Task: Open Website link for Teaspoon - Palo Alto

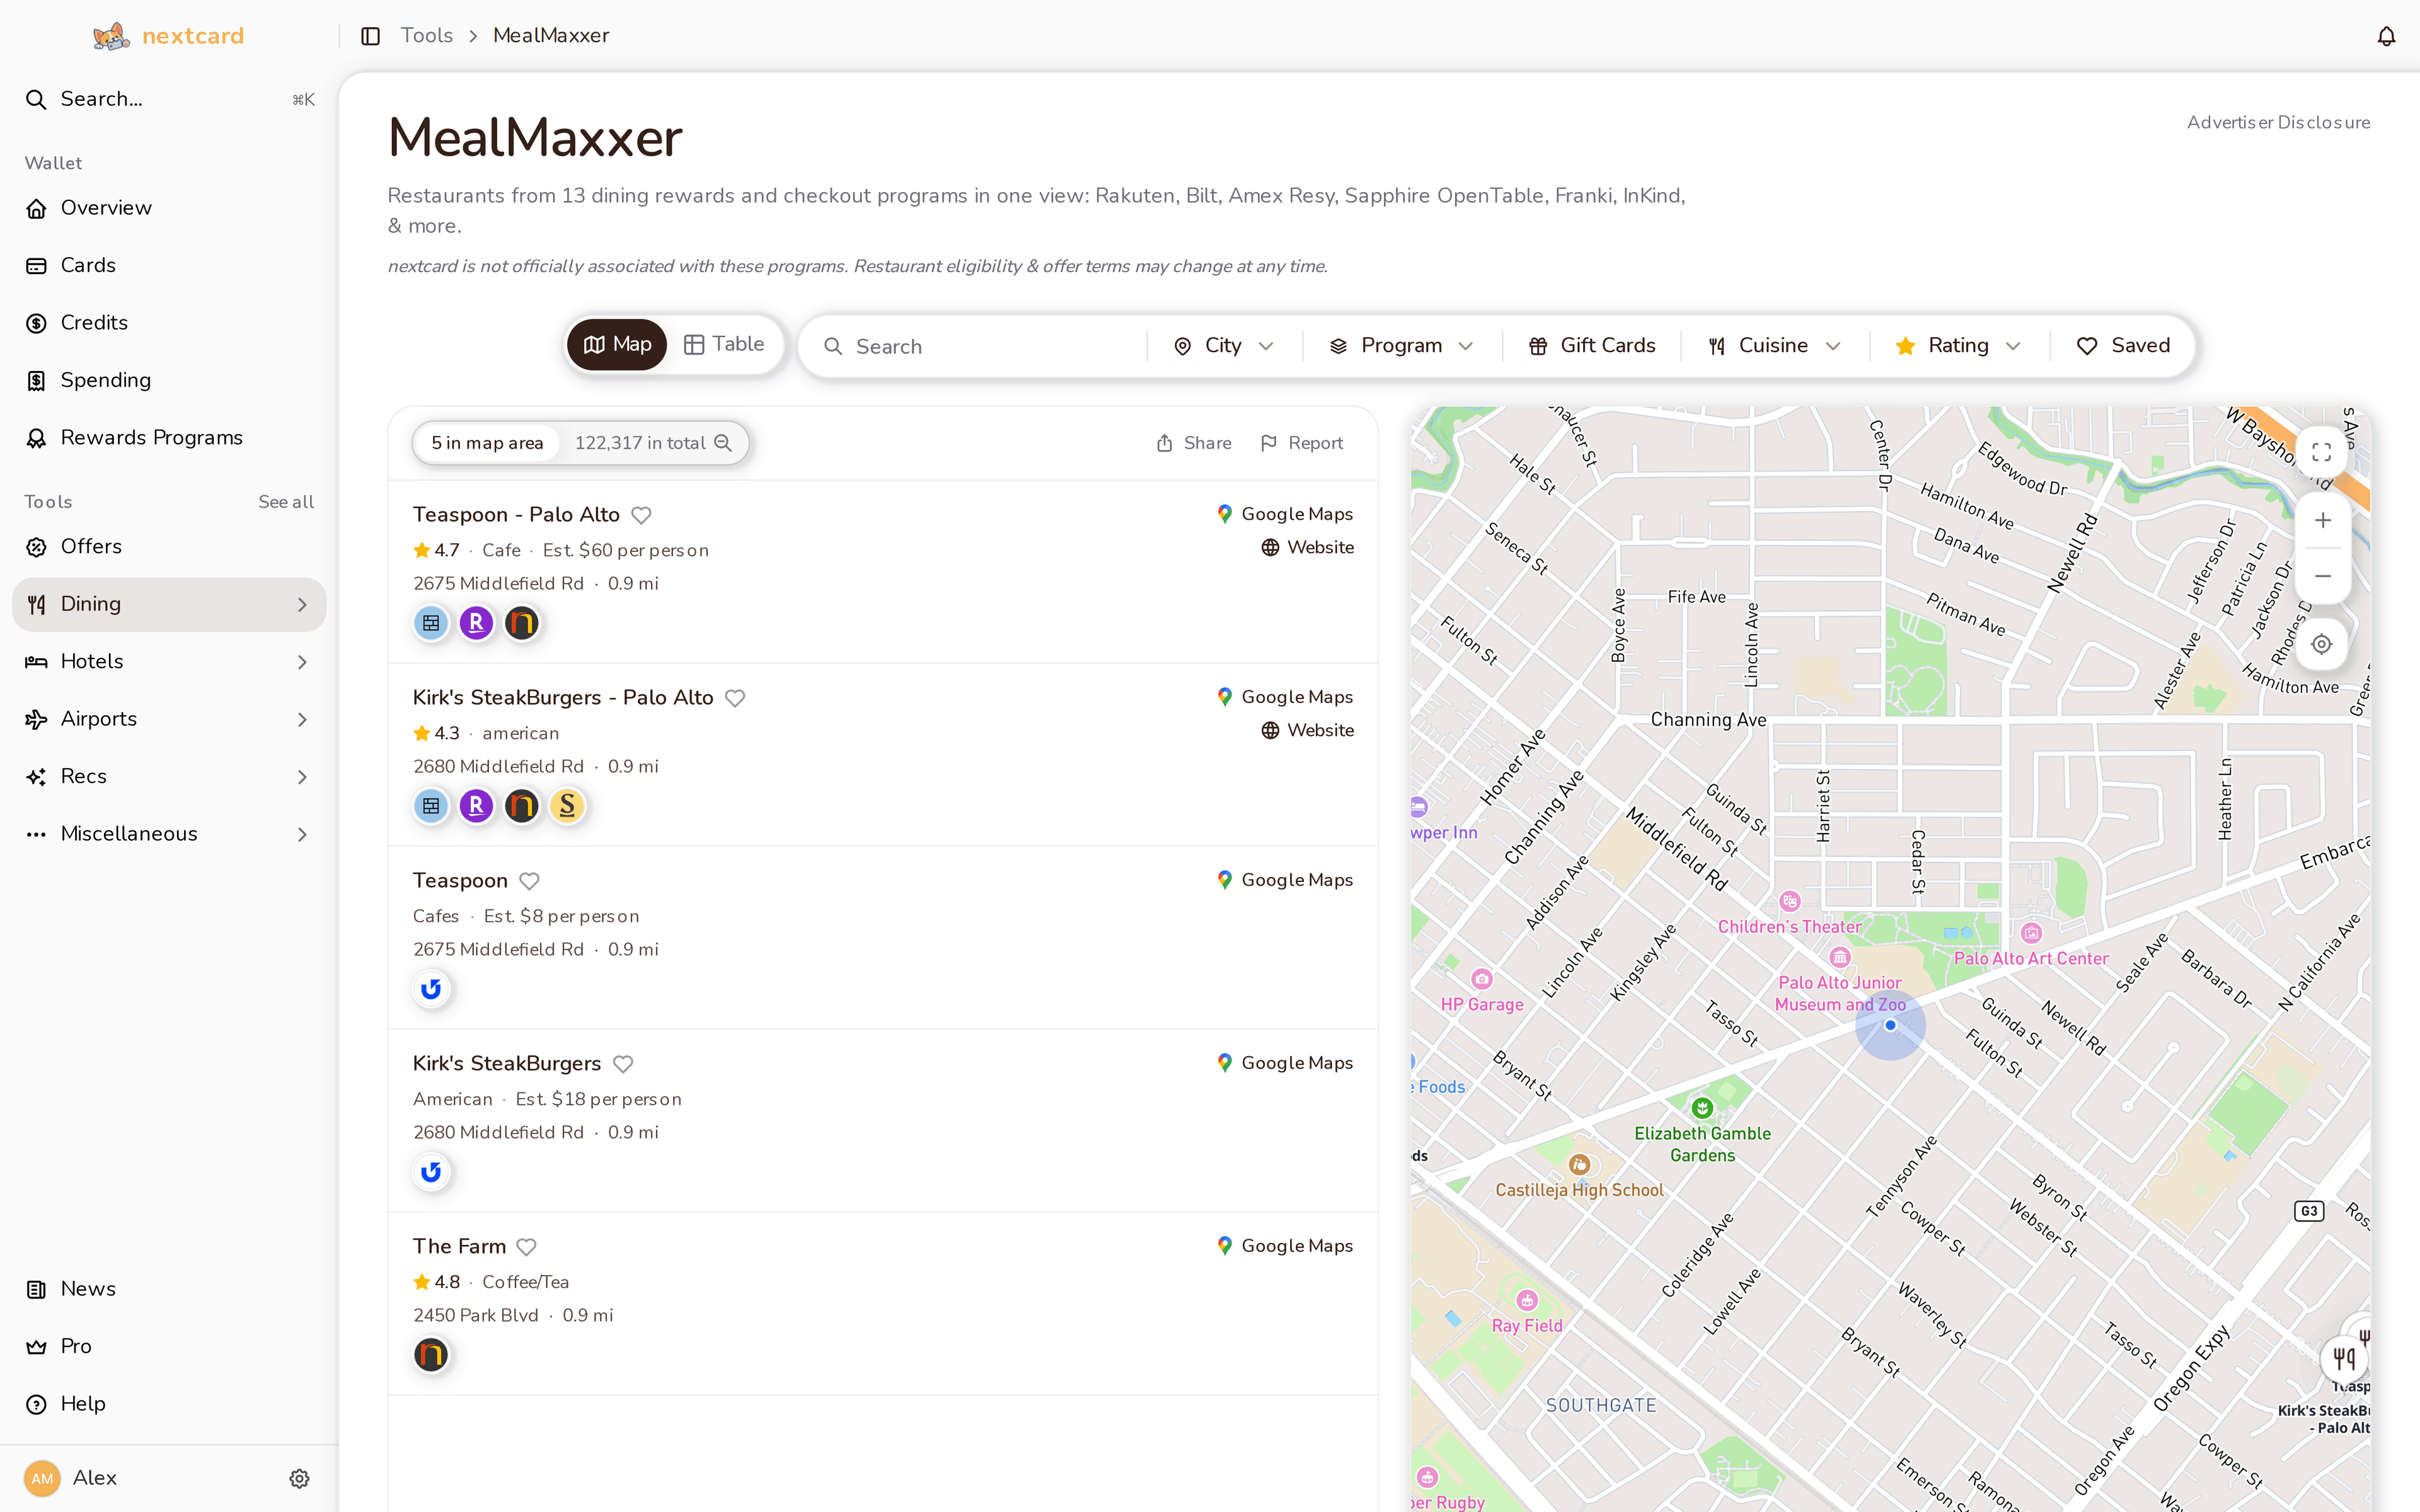Action: [1308, 548]
